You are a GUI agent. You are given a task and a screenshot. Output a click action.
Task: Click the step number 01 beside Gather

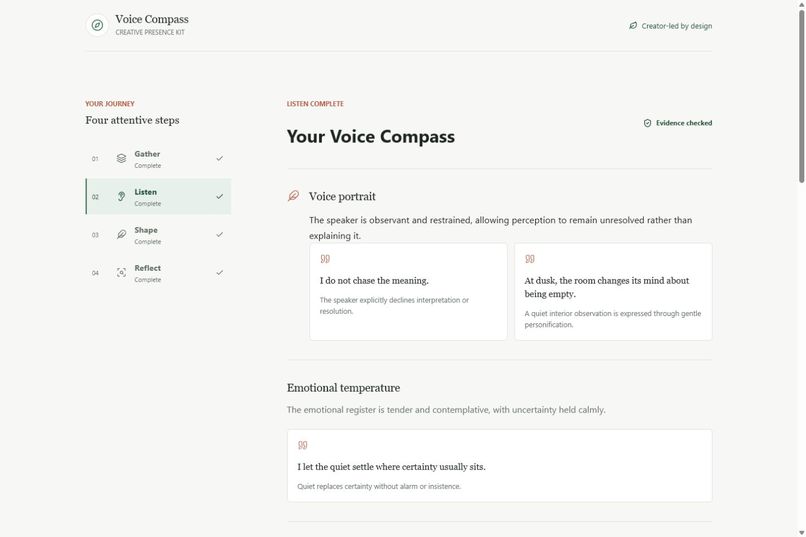click(x=95, y=159)
